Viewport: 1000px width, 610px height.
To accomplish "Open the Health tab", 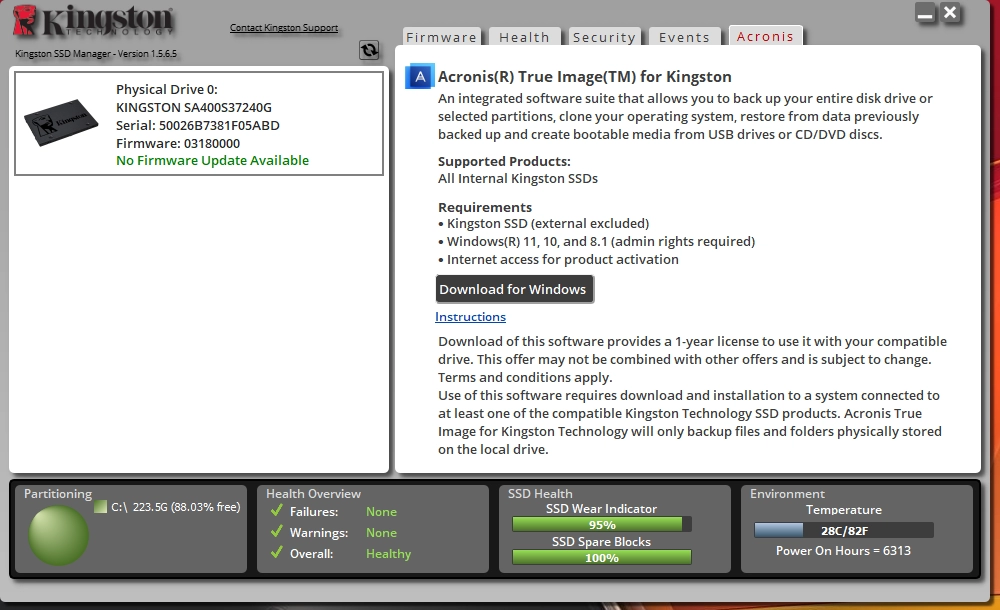I will [524, 37].
